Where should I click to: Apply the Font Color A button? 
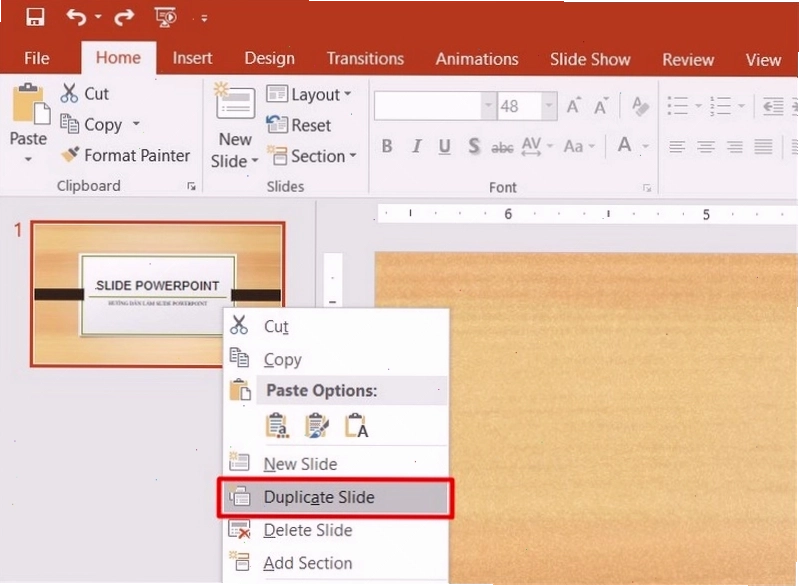pyautogui.click(x=624, y=146)
